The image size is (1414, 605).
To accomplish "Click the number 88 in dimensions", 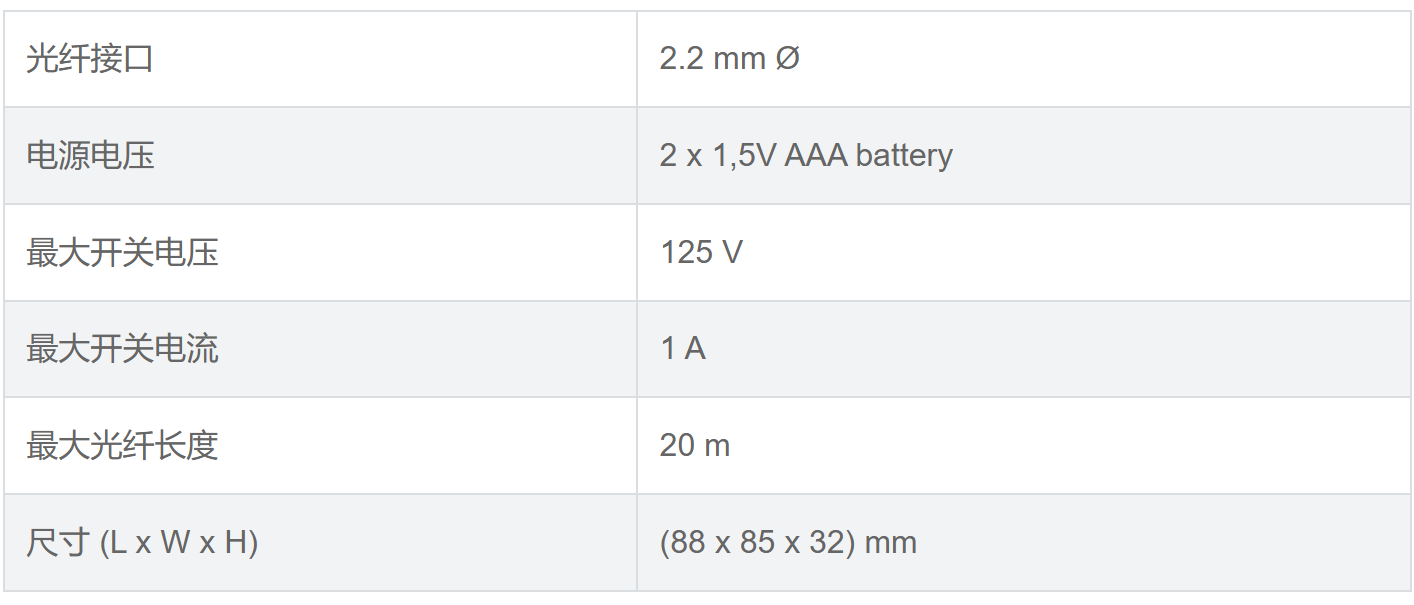I will point(687,543).
